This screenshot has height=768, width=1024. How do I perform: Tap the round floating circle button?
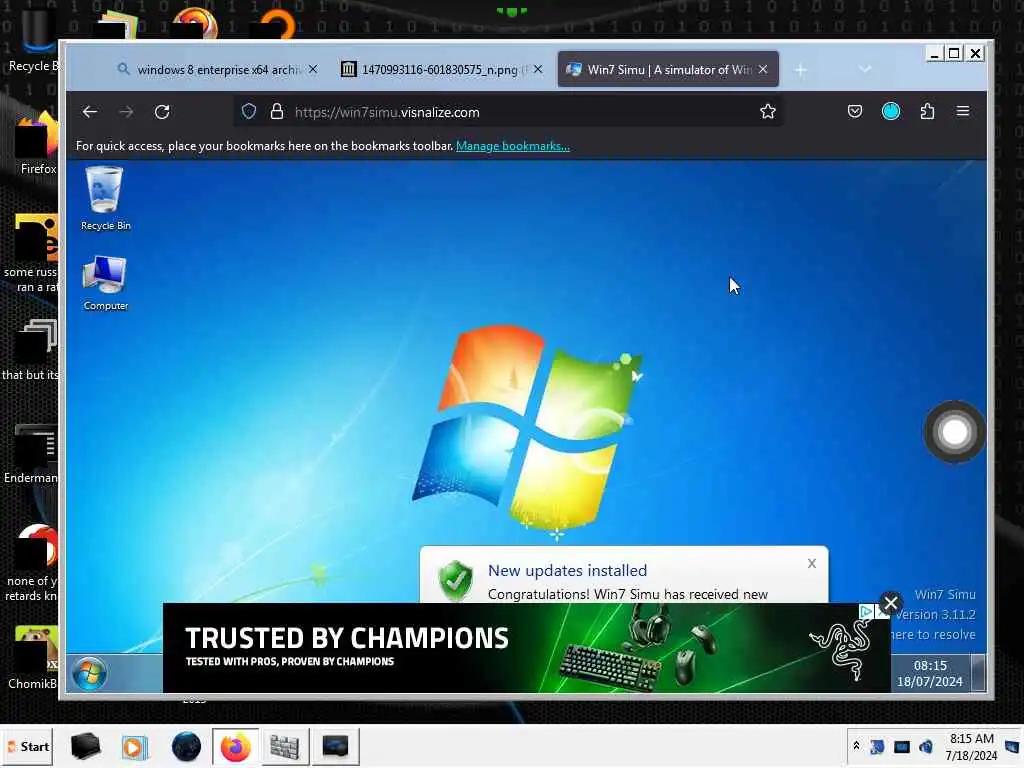[x=955, y=432]
